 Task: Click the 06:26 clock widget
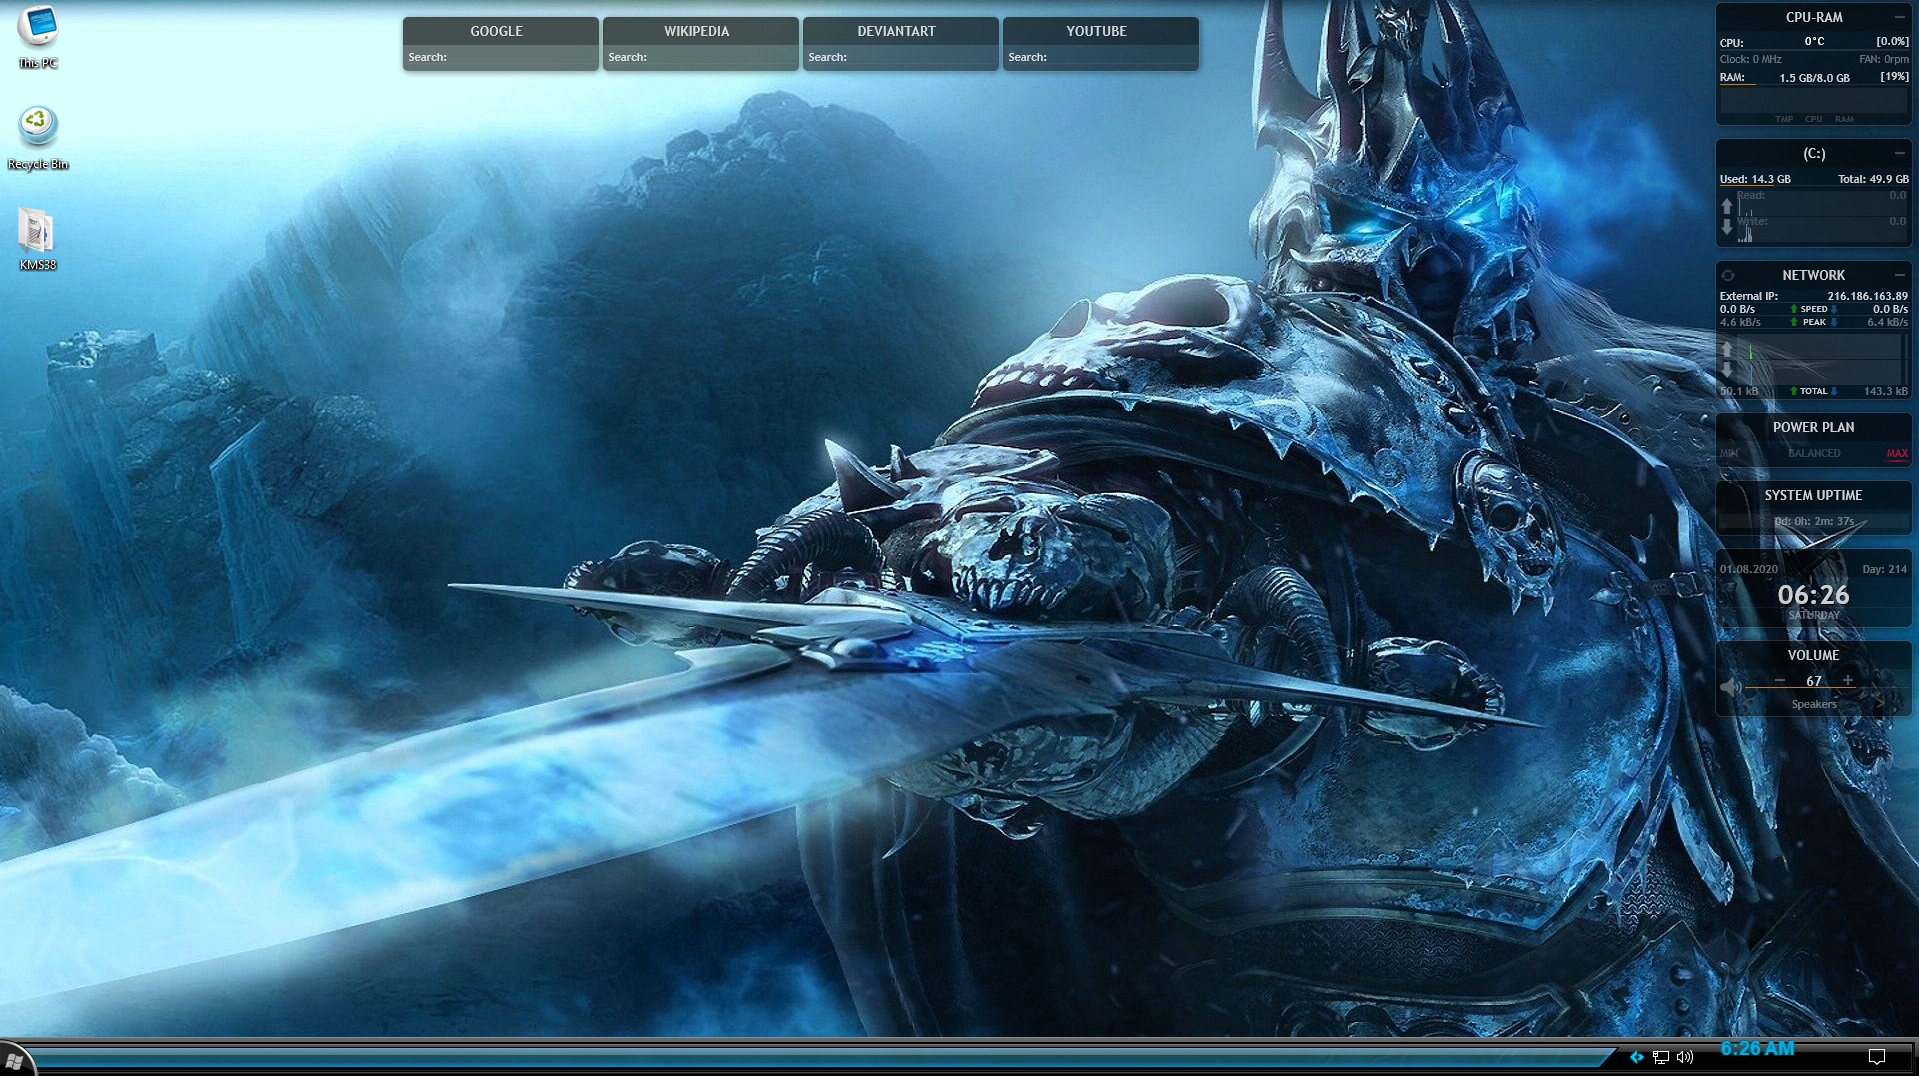coord(1813,595)
